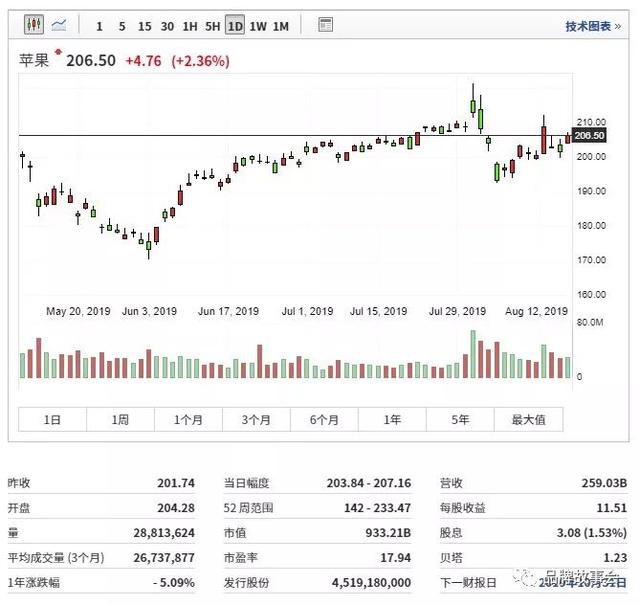The height and width of the screenshot is (605, 640).
Task: Switch the range to 5年
Action: (x=460, y=419)
